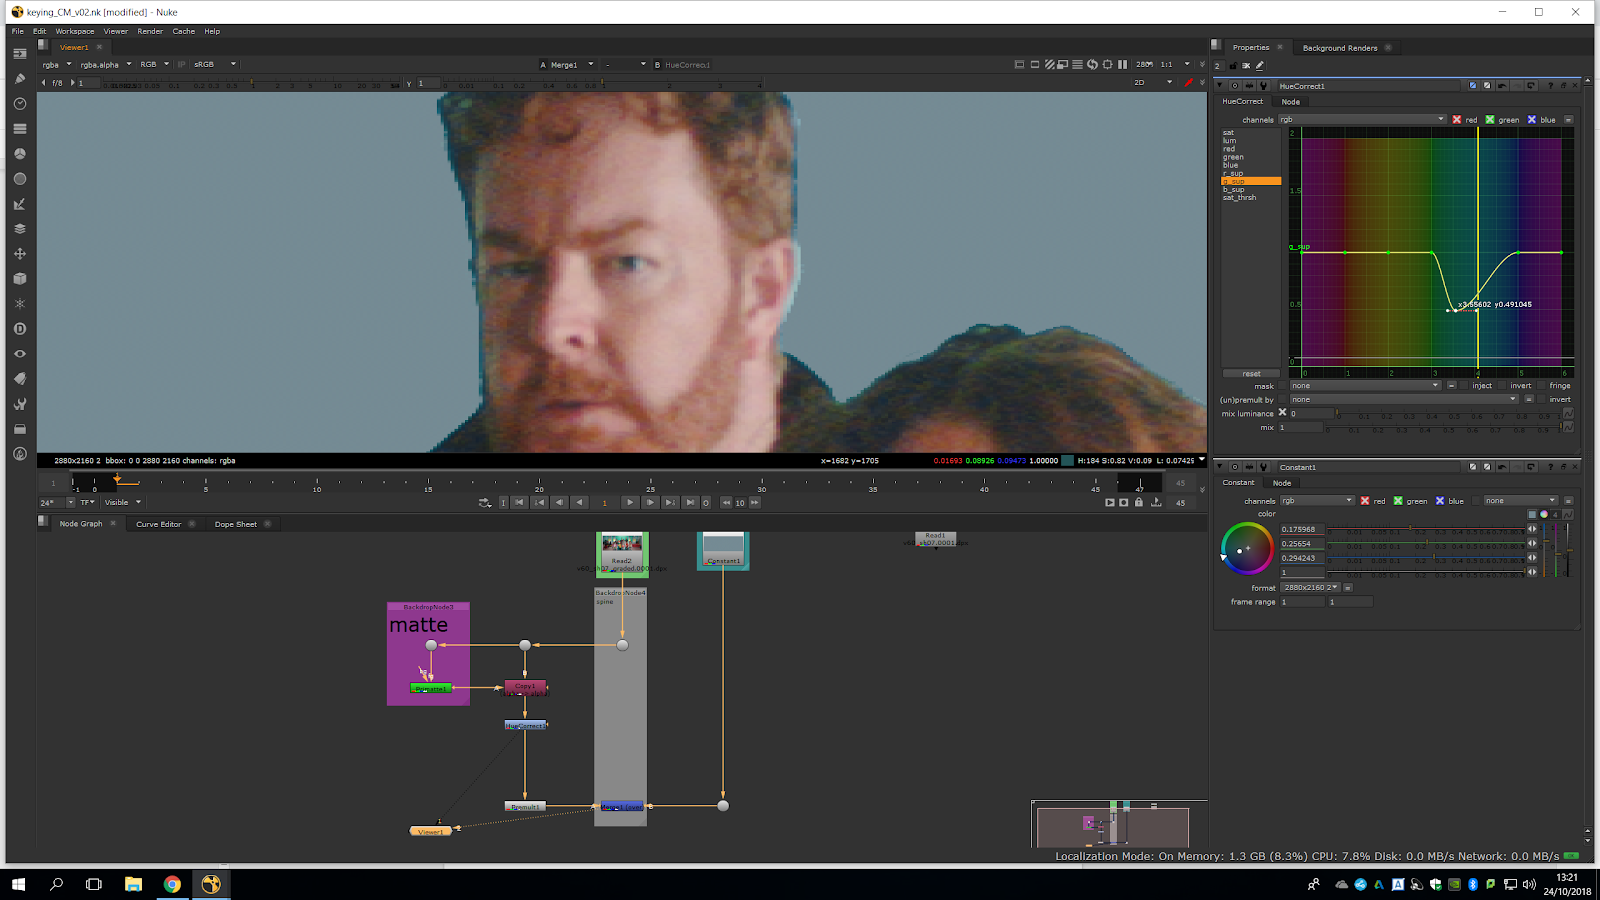Open the 3D nodes cube icon
1600x900 pixels.
click(20, 279)
